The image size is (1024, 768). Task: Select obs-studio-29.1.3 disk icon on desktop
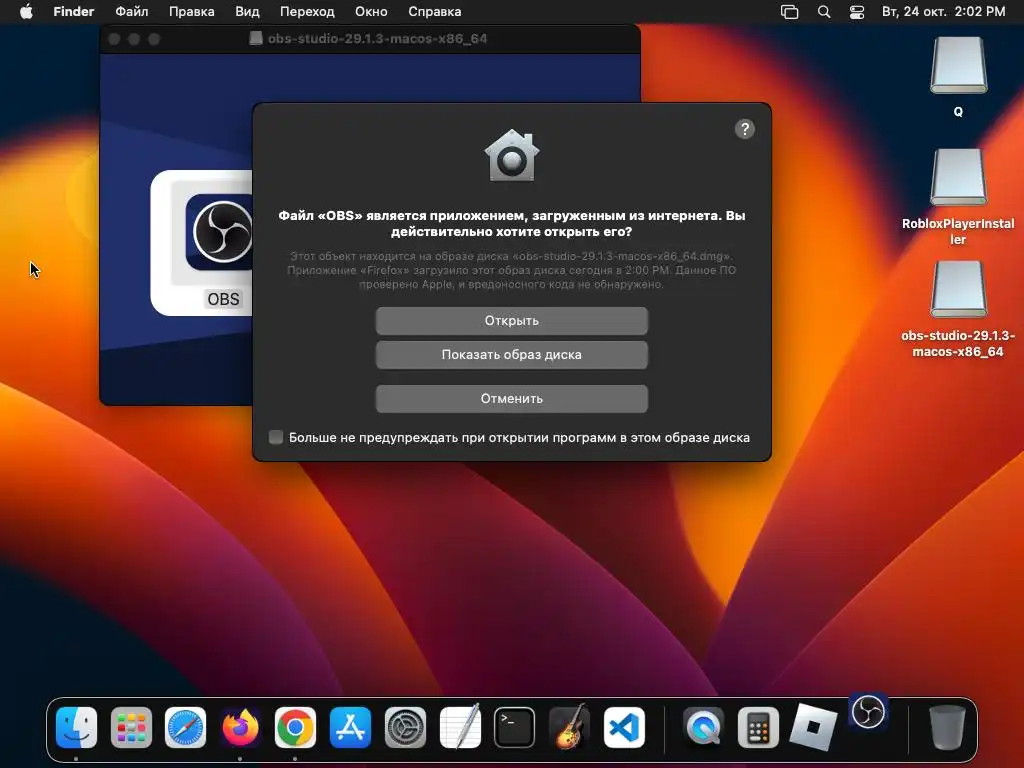(x=958, y=289)
